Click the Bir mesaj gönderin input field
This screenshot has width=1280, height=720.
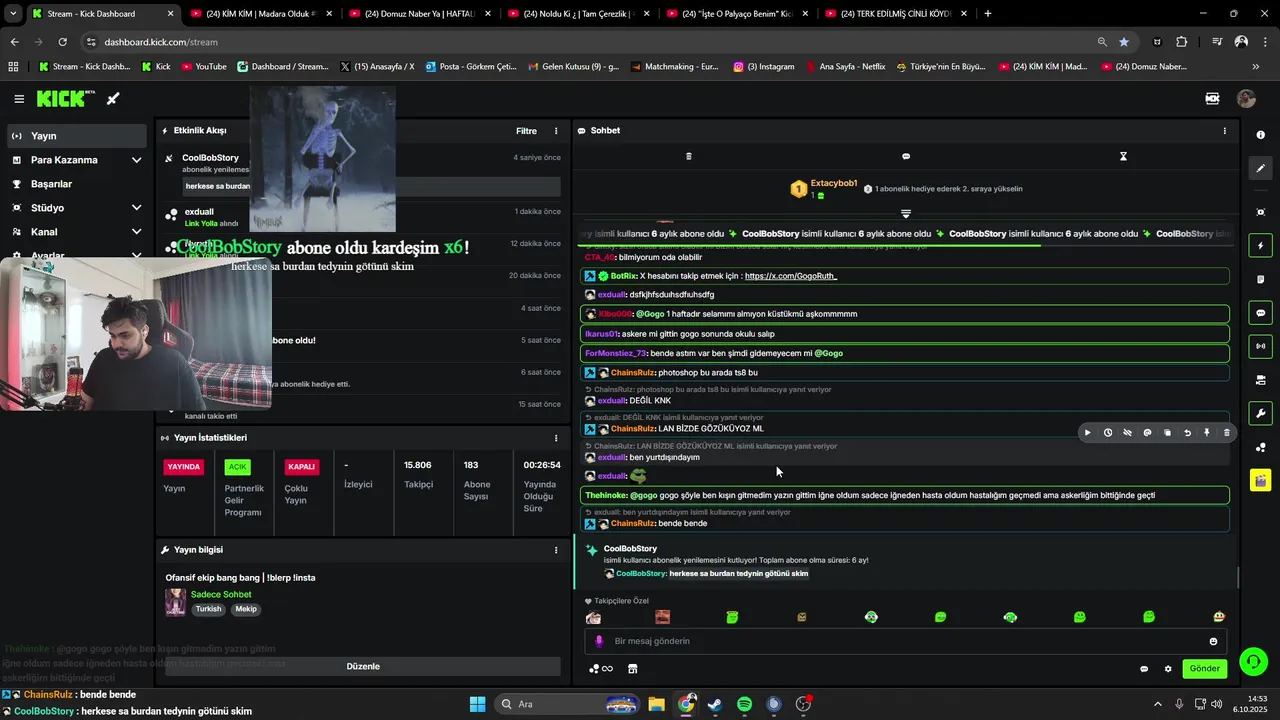point(905,641)
